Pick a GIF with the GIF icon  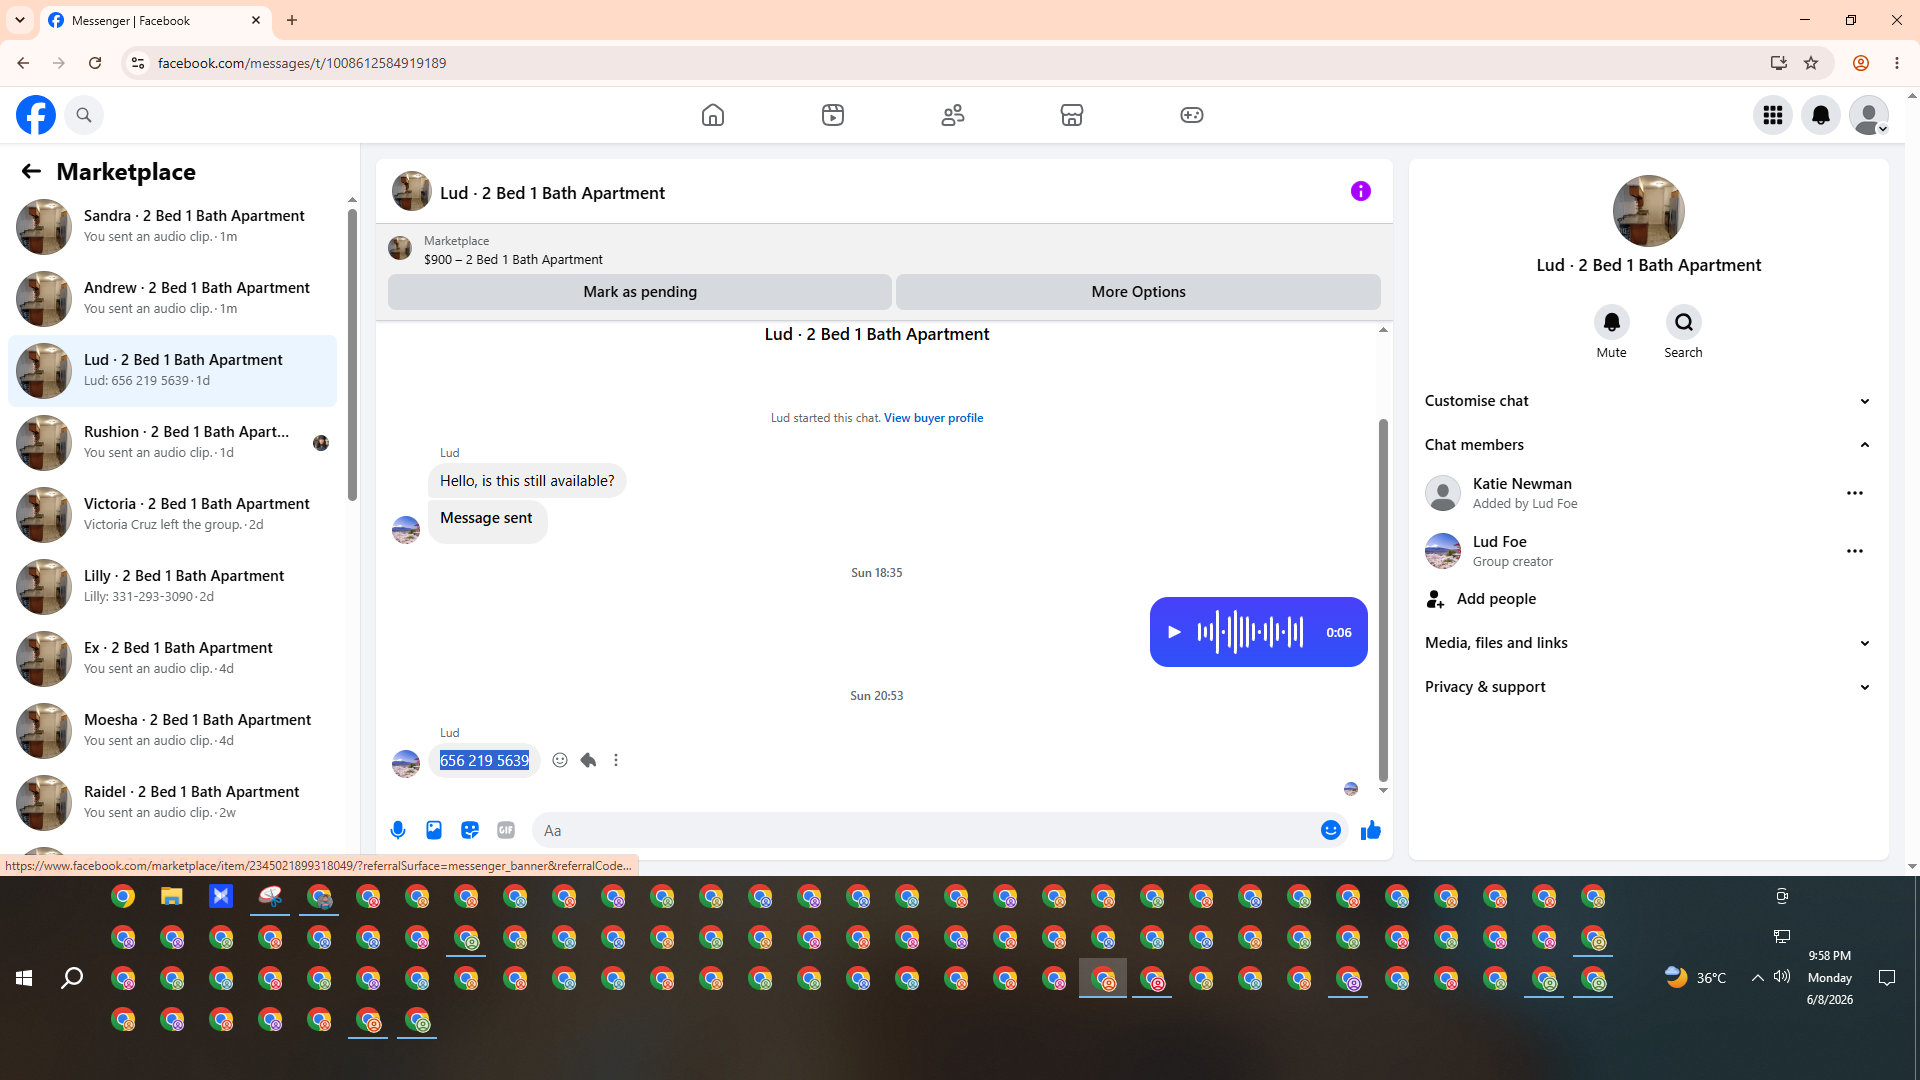click(506, 830)
